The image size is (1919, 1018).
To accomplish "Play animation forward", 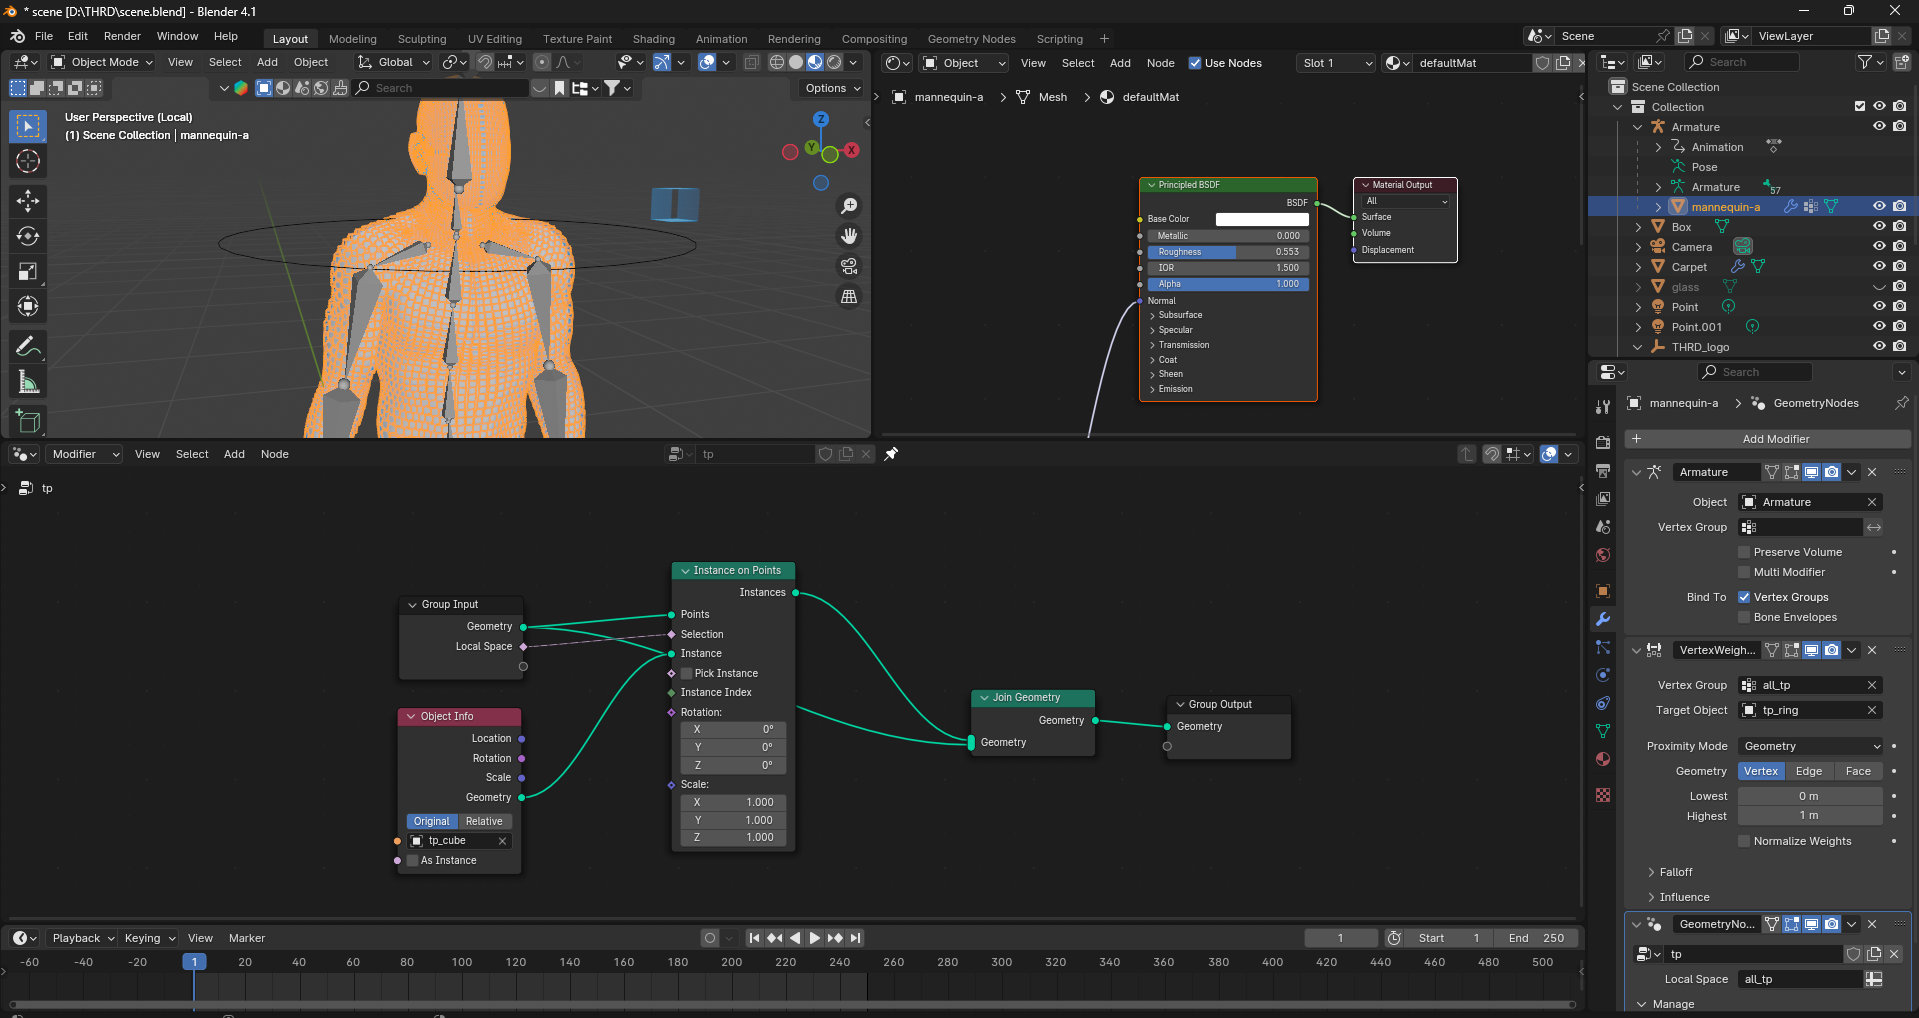I will pyautogui.click(x=814, y=938).
